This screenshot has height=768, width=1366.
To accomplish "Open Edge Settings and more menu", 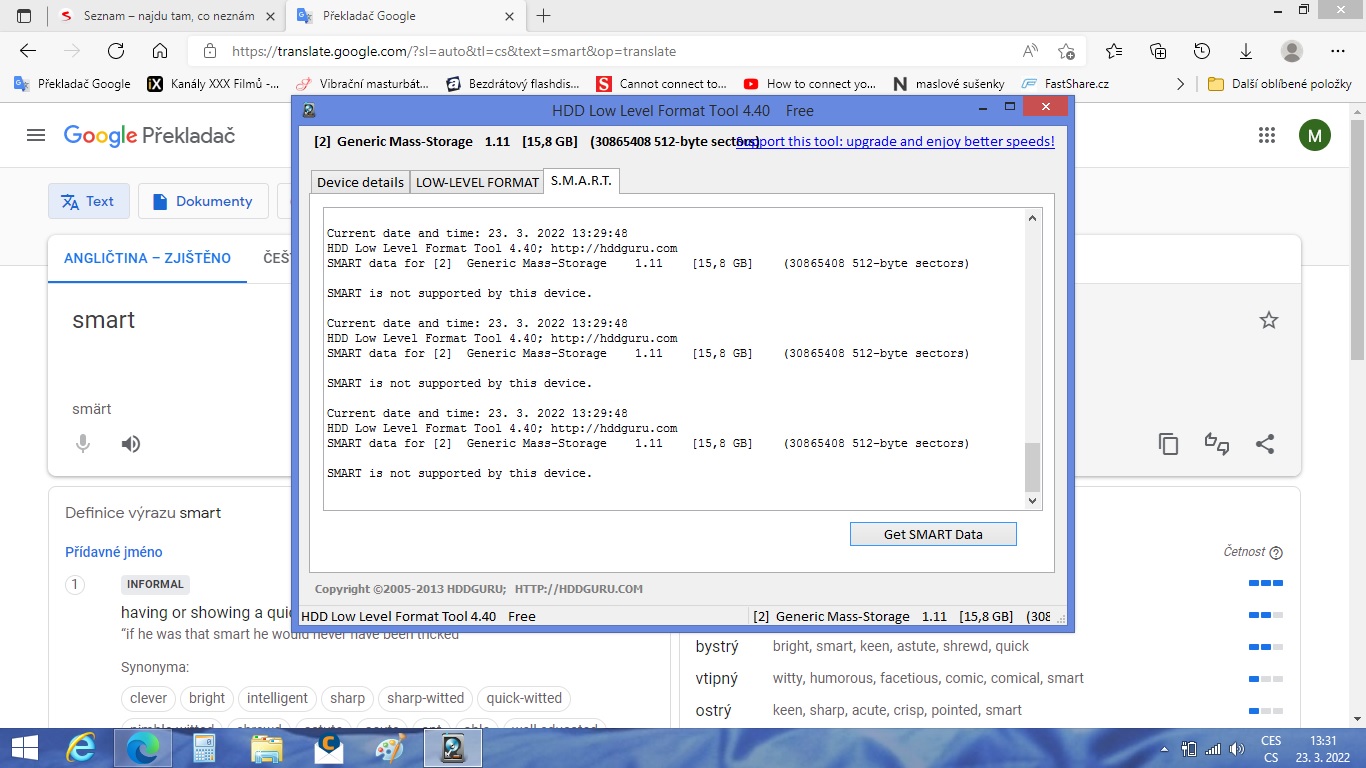I will click(x=1338, y=51).
